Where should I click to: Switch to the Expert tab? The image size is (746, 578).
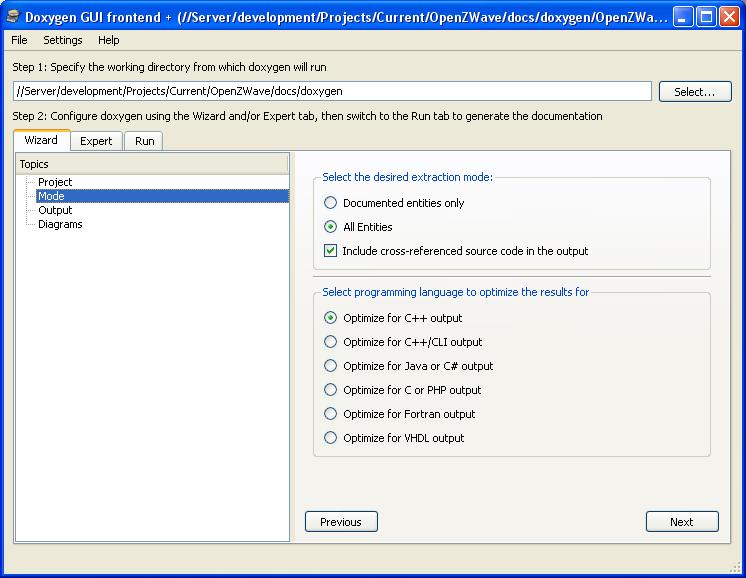point(96,141)
